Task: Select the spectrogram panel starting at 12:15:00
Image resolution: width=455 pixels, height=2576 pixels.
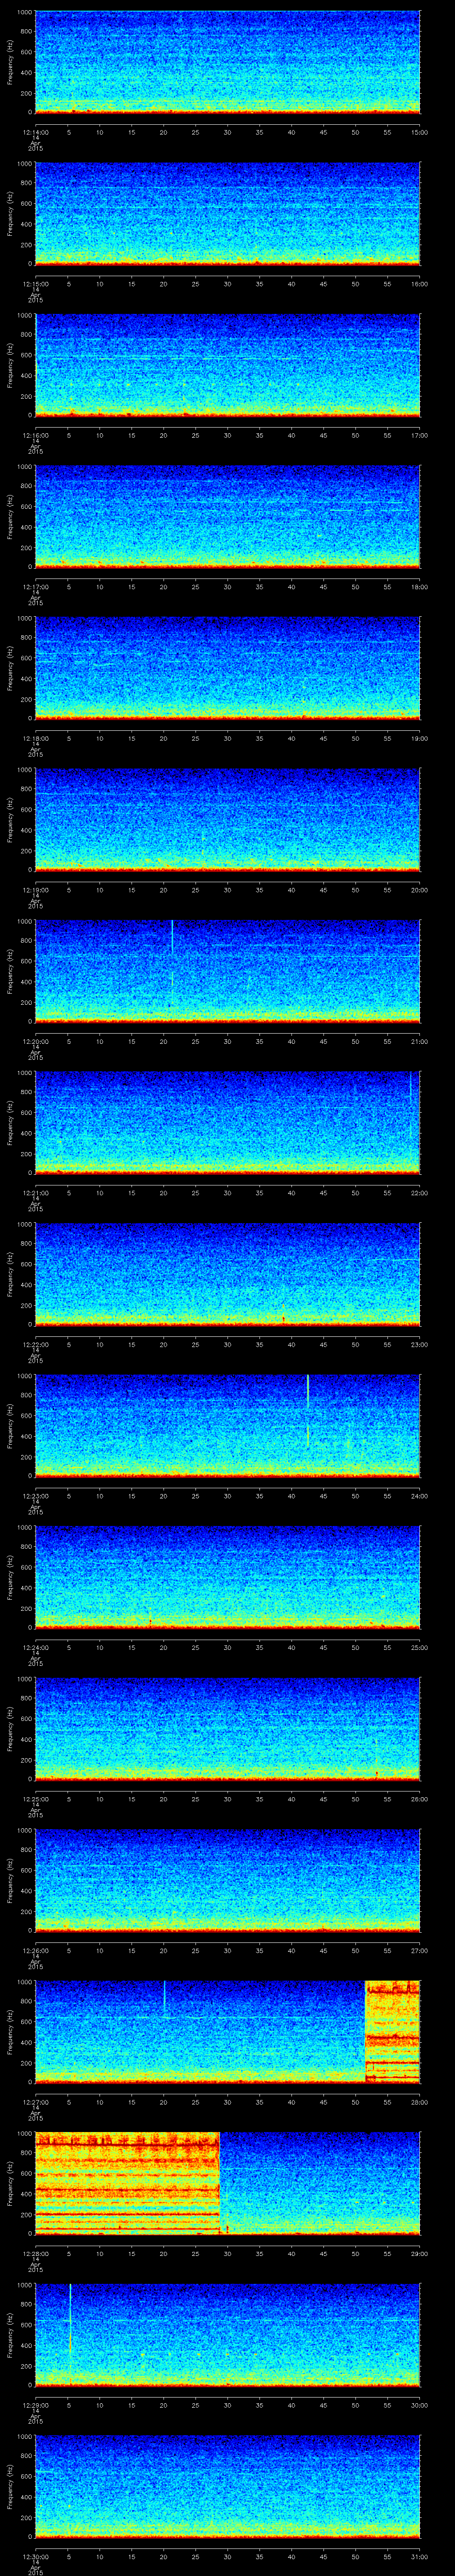Action: tap(228, 214)
